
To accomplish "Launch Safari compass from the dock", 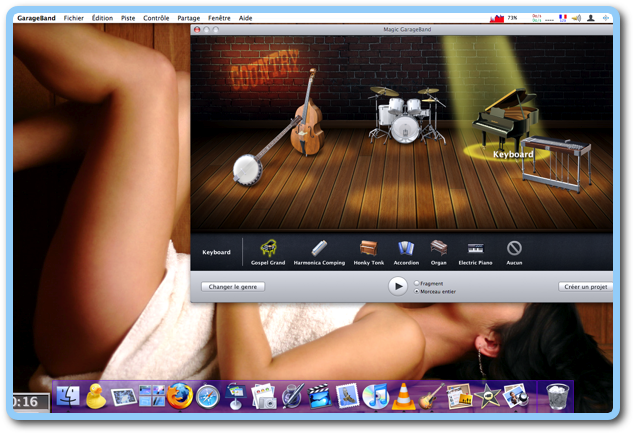I will point(208,397).
